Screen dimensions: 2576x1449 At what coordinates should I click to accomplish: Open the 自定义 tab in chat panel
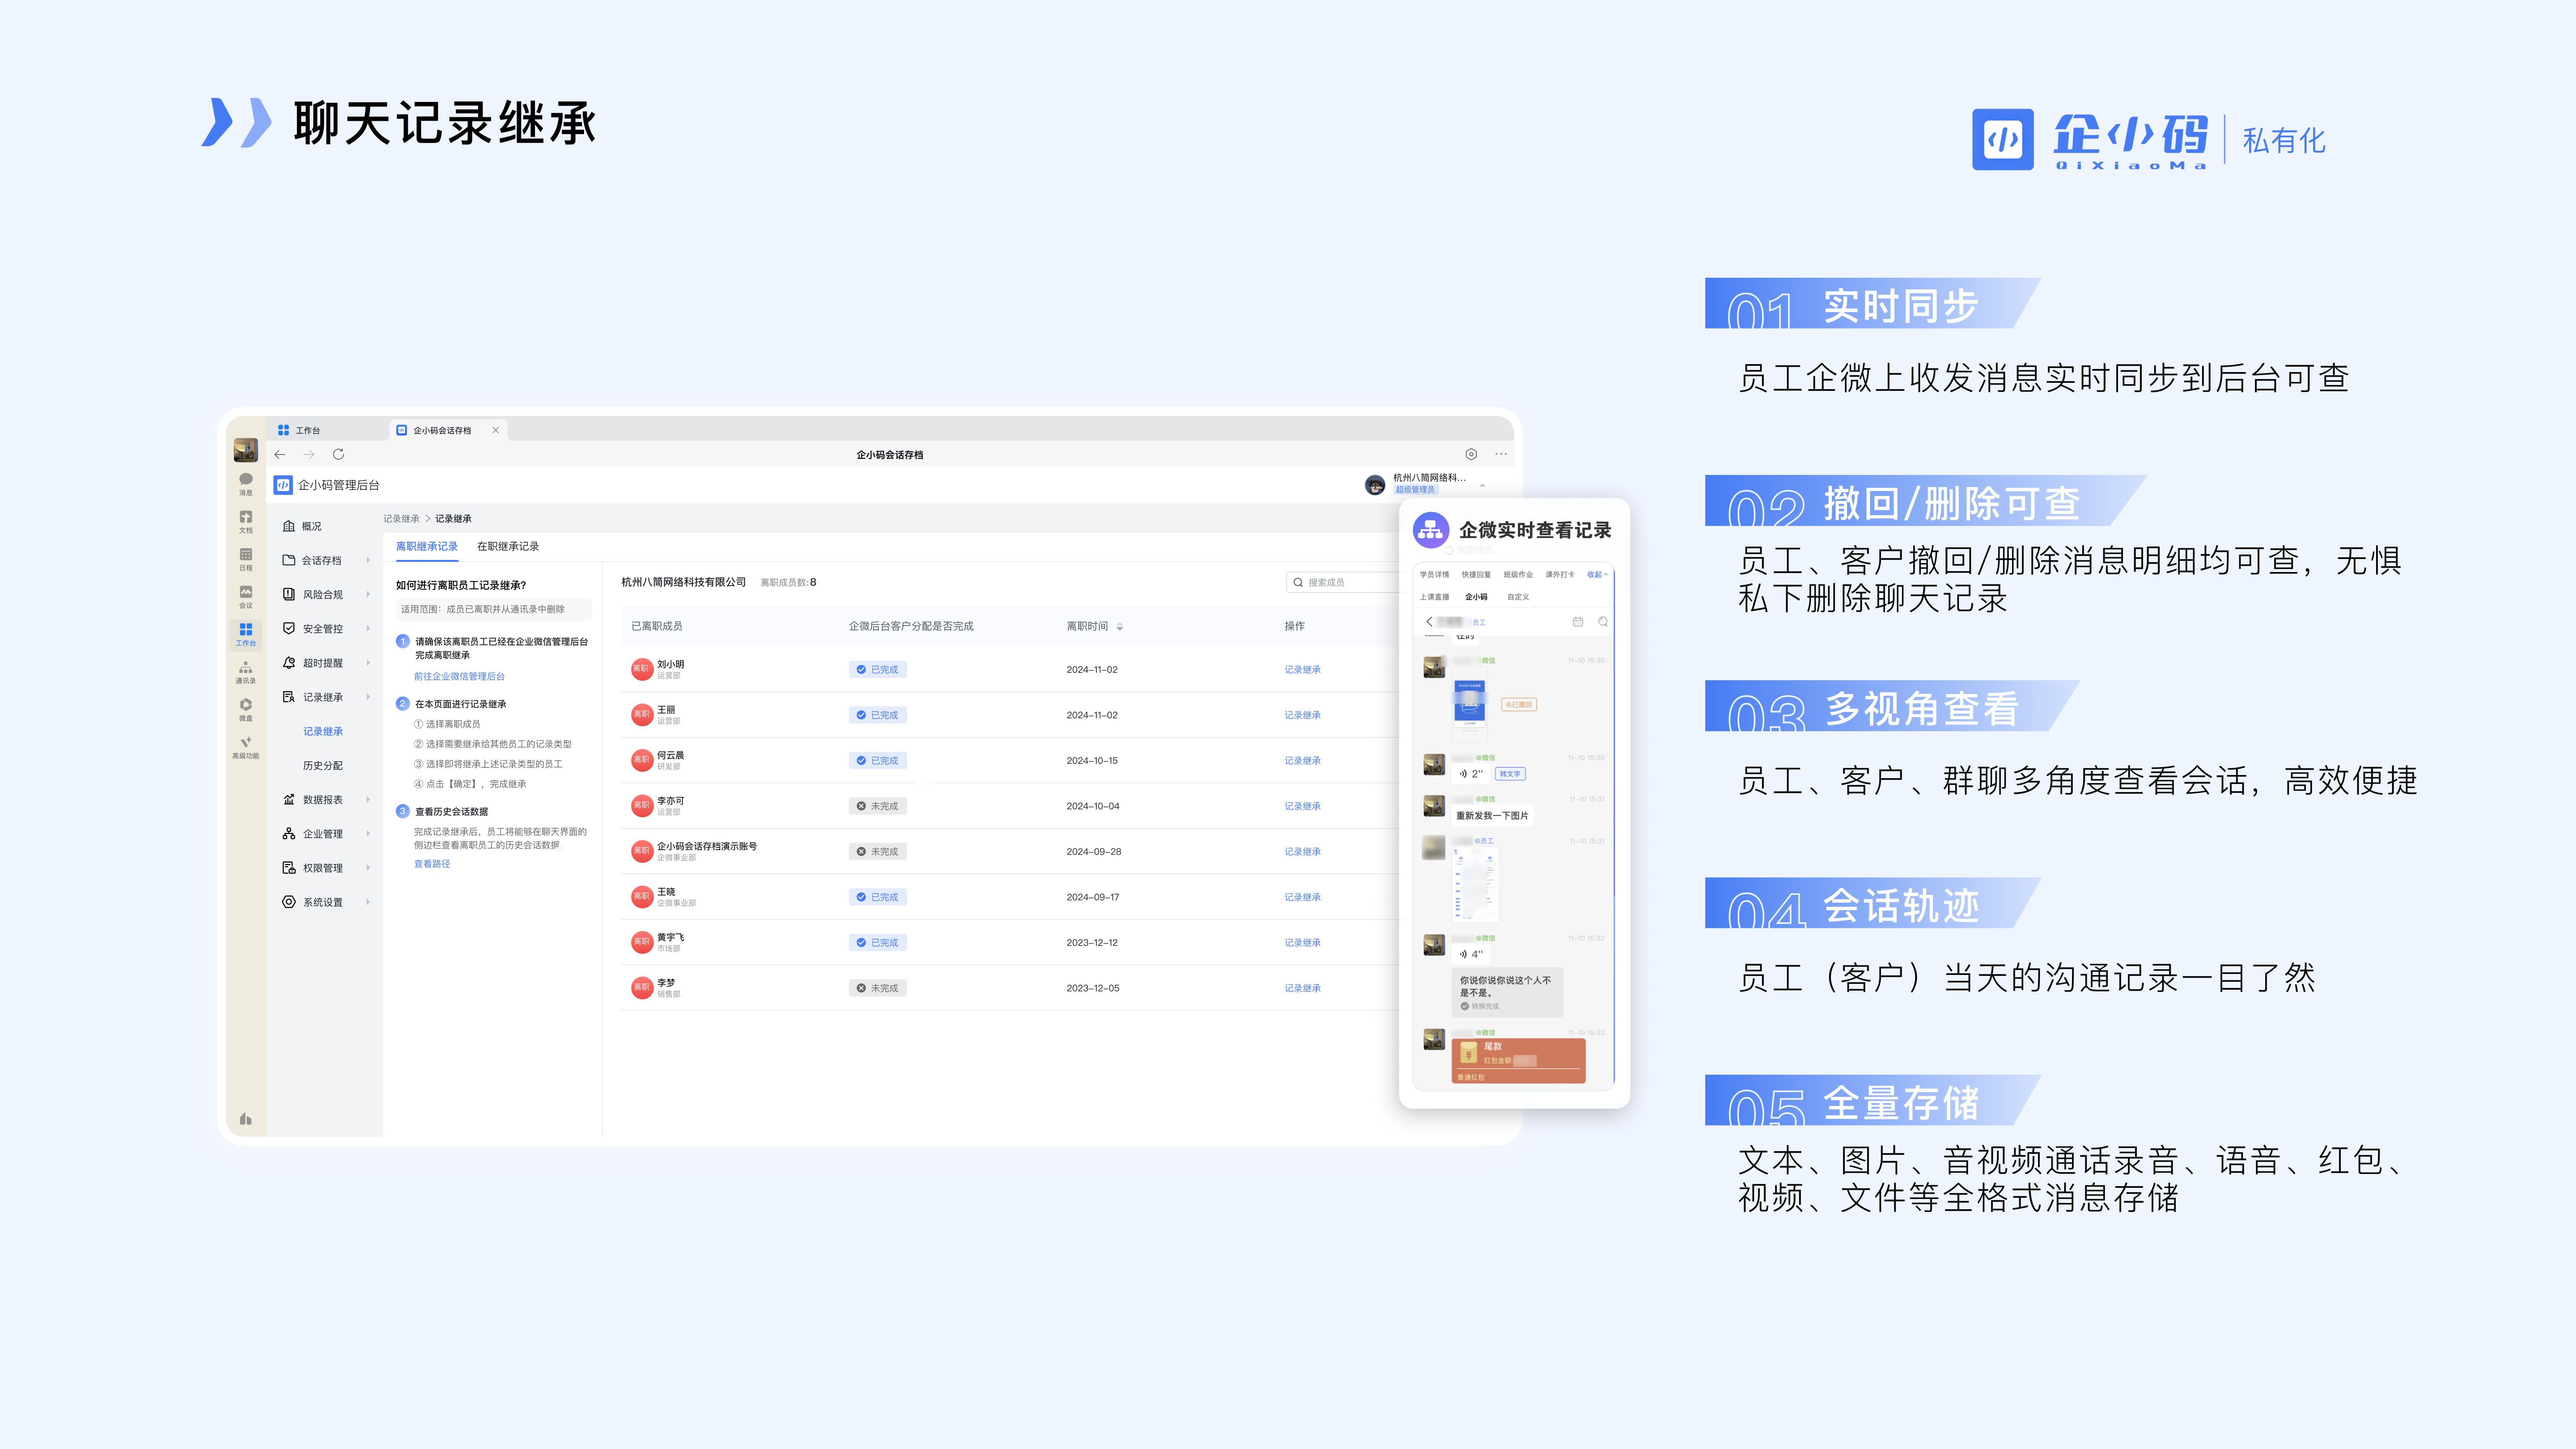click(x=1518, y=596)
